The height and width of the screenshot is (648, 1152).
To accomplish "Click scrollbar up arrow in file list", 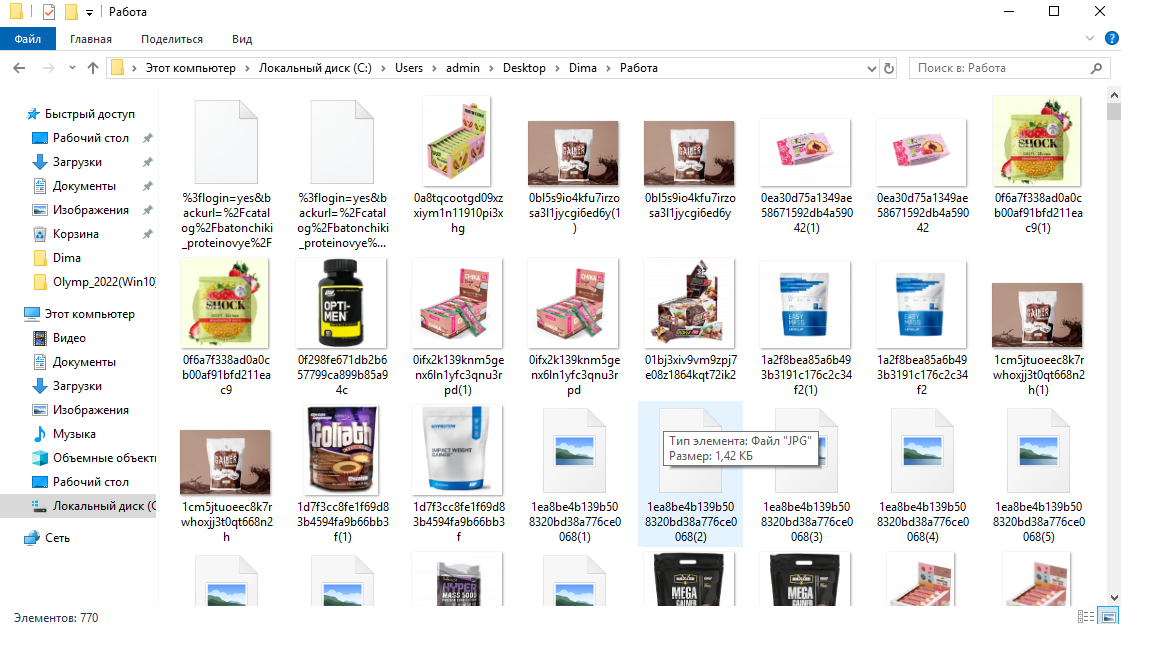I will [1114, 95].
